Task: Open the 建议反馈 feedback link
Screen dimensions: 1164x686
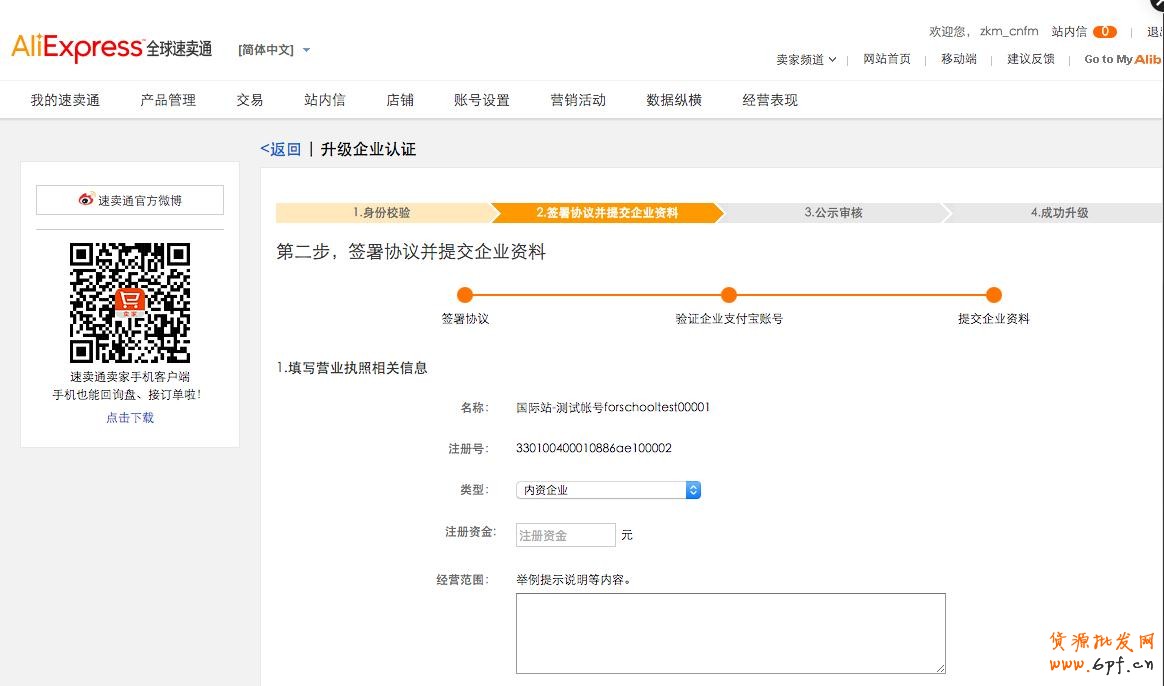Action: click(x=1030, y=60)
